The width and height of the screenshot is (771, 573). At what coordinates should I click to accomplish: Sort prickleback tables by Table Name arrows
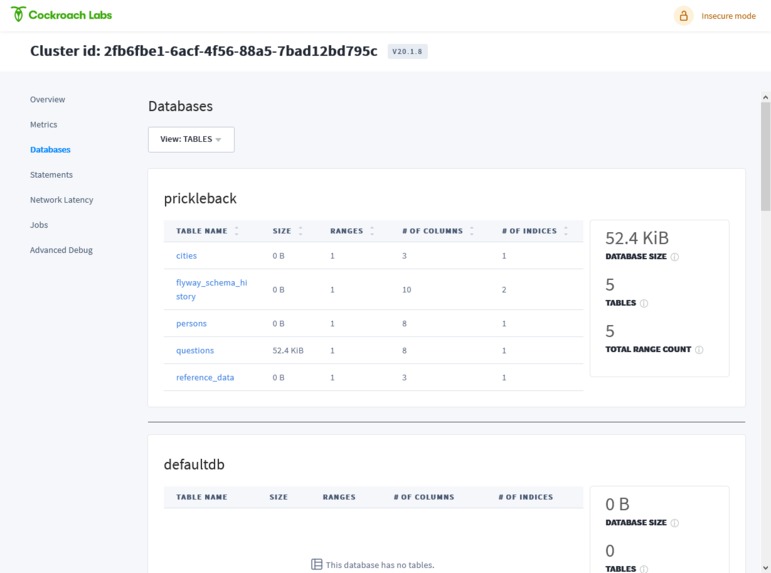237,231
